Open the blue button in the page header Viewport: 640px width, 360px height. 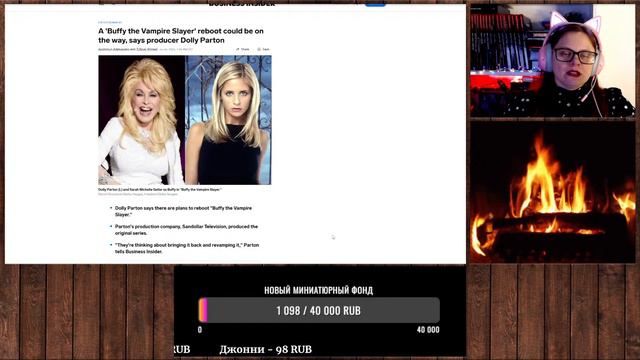pos(375,4)
